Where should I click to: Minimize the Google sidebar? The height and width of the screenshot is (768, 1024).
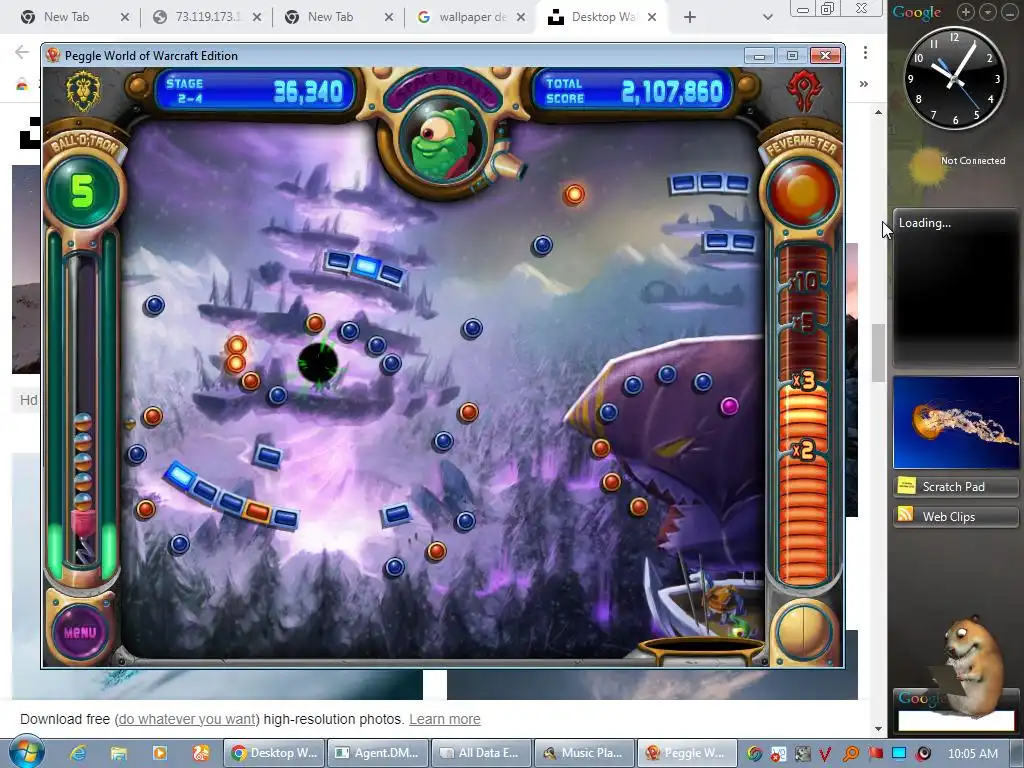coord(1010,12)
